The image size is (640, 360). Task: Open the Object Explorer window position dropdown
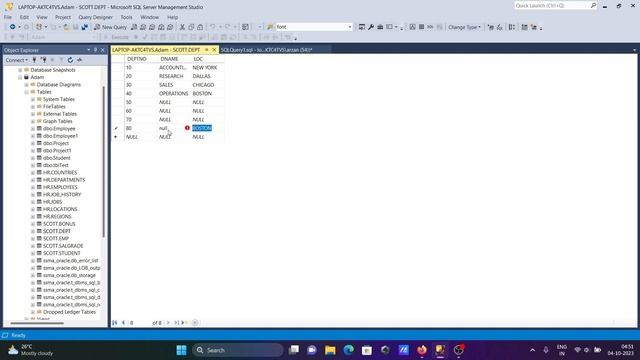pos(89,50)
